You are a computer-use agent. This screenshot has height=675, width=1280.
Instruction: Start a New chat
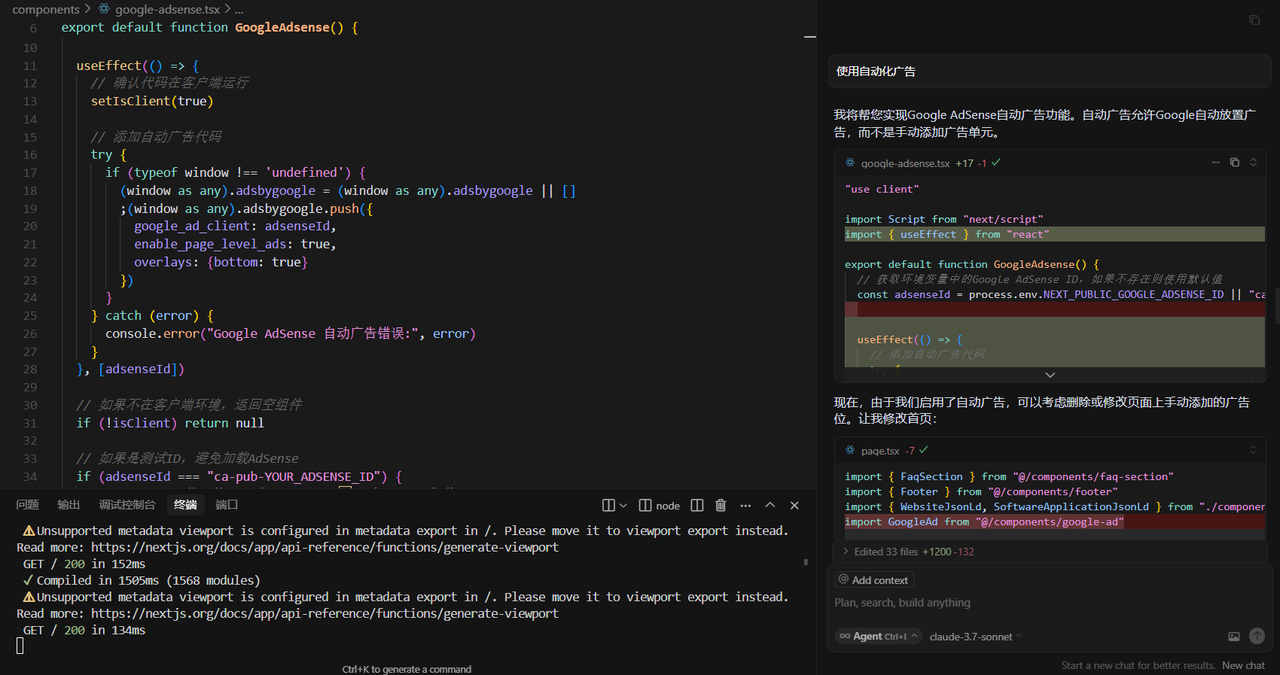(x=1243, y=665)
